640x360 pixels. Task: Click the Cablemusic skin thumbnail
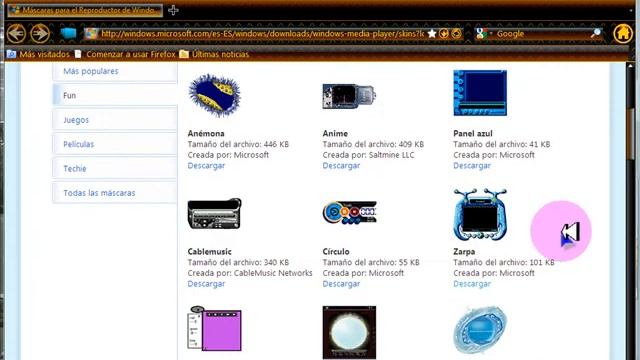[215, 213]
